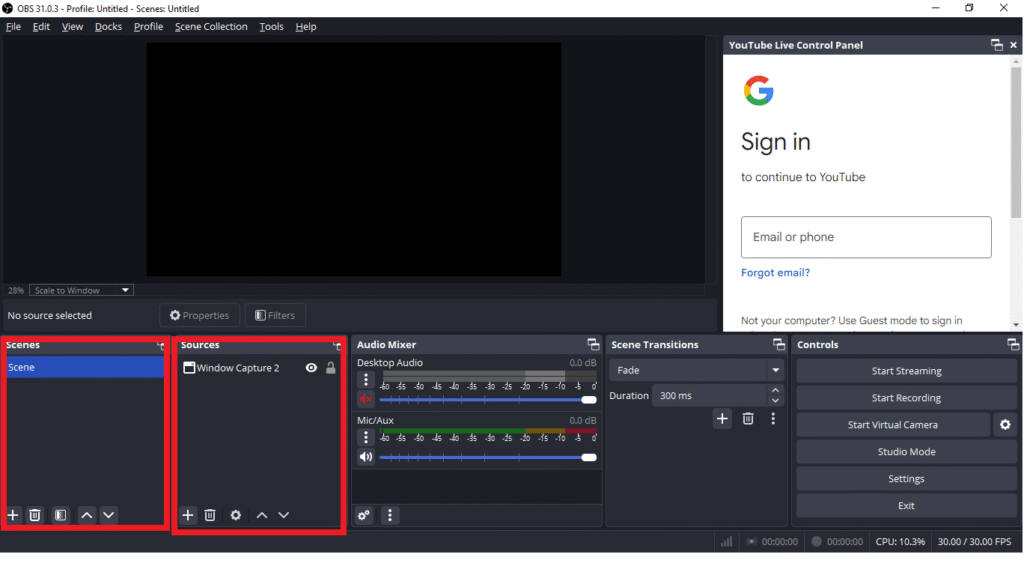Click the CPU: 10.3% status text
Screen dimensions: 1024x575
point(900,542)
